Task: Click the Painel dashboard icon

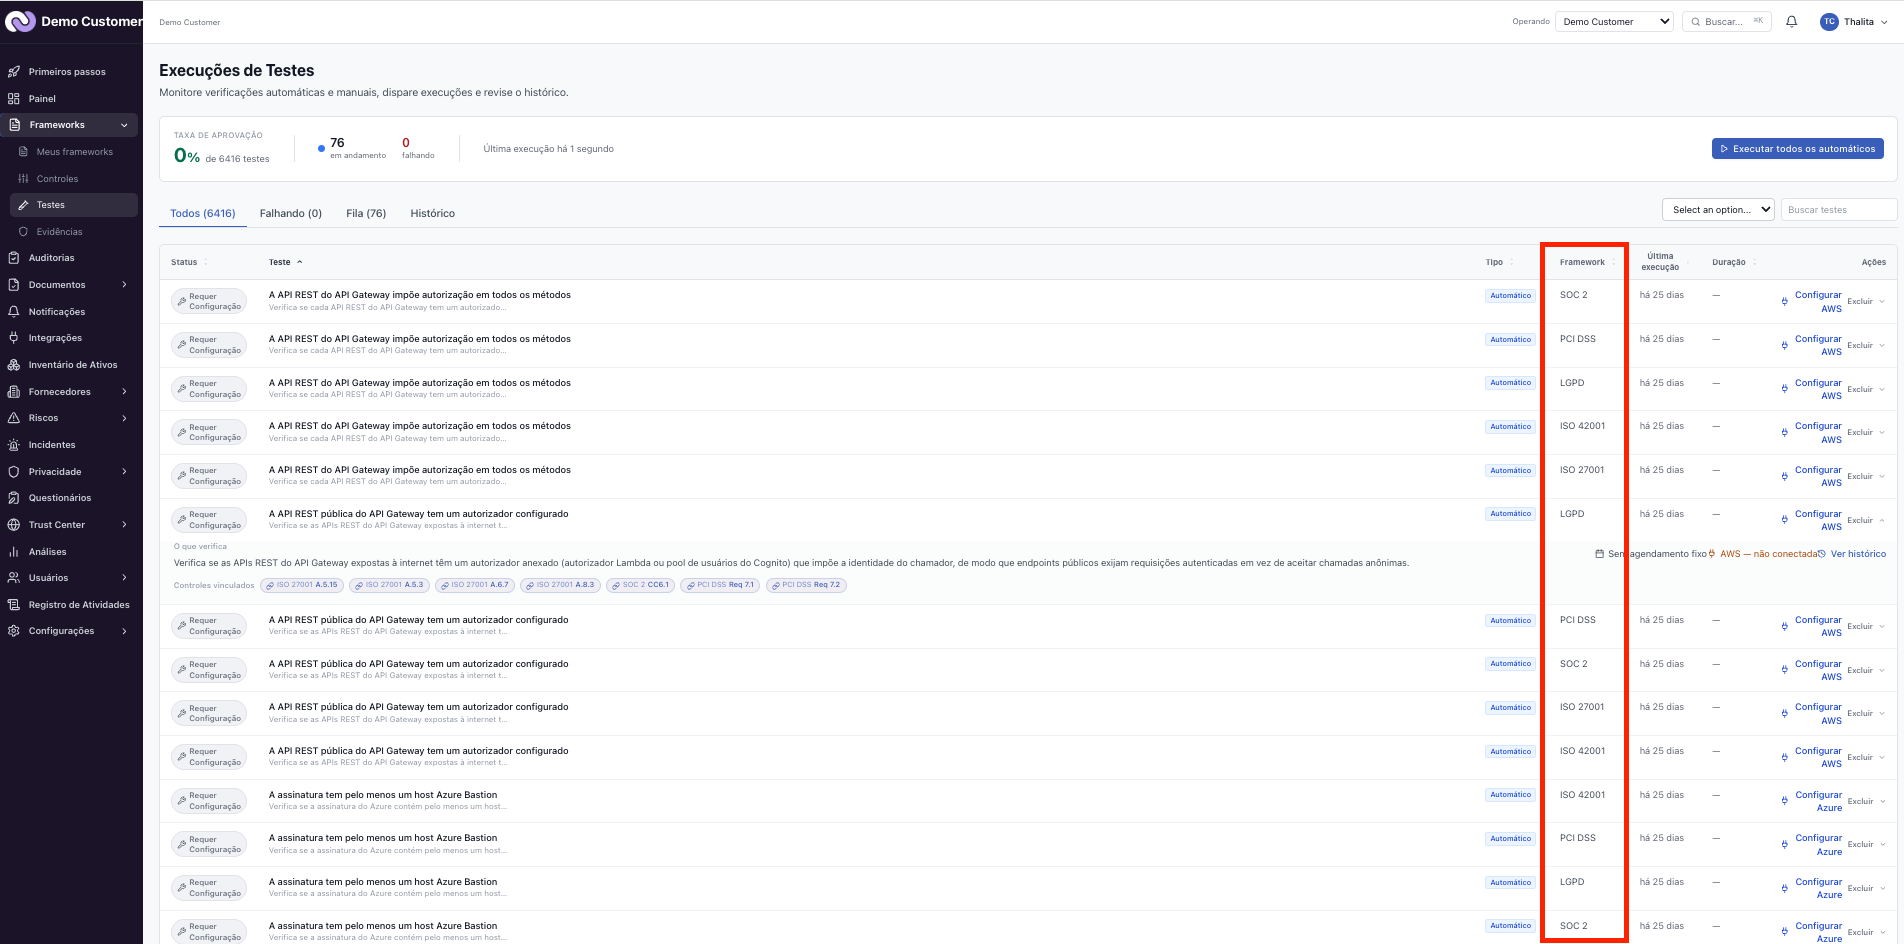Action: pyautogui.click(x=14, y=99)
